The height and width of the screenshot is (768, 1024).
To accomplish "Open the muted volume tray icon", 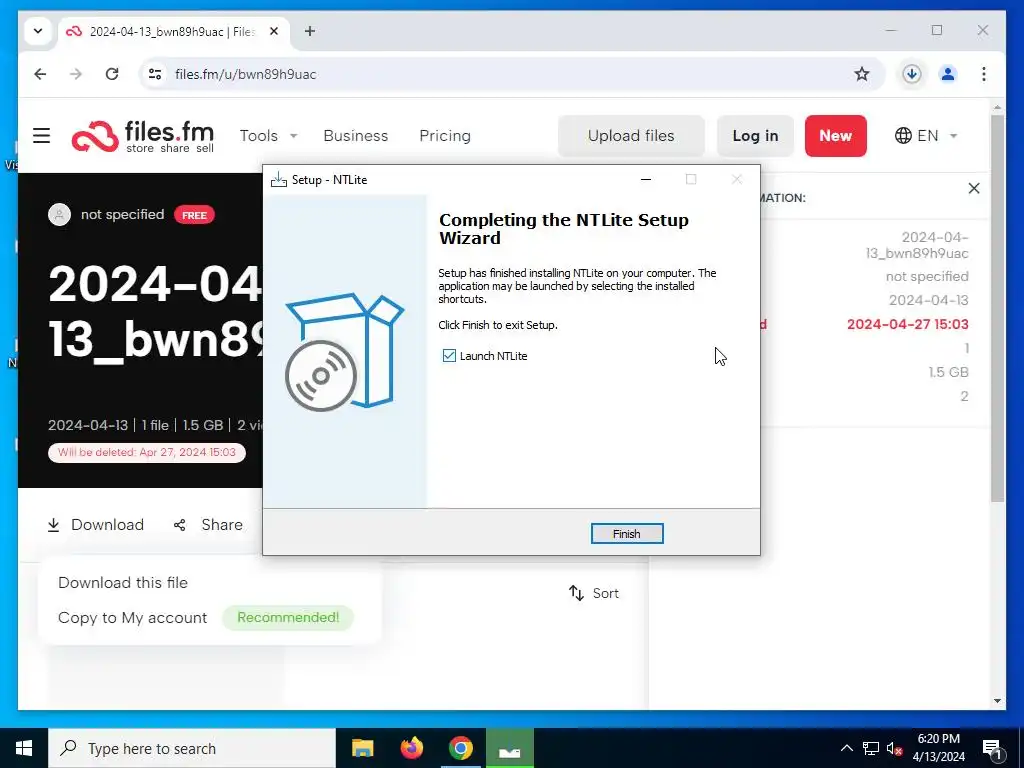I will pyautogui.click(x=894, y=748).
